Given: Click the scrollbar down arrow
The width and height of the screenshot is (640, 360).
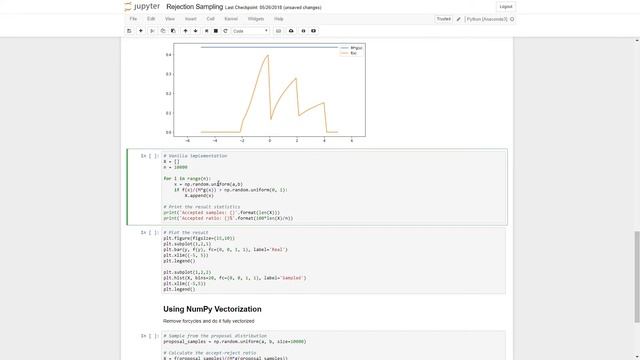Looking at the screenshot, I should [x=637, y=357].
